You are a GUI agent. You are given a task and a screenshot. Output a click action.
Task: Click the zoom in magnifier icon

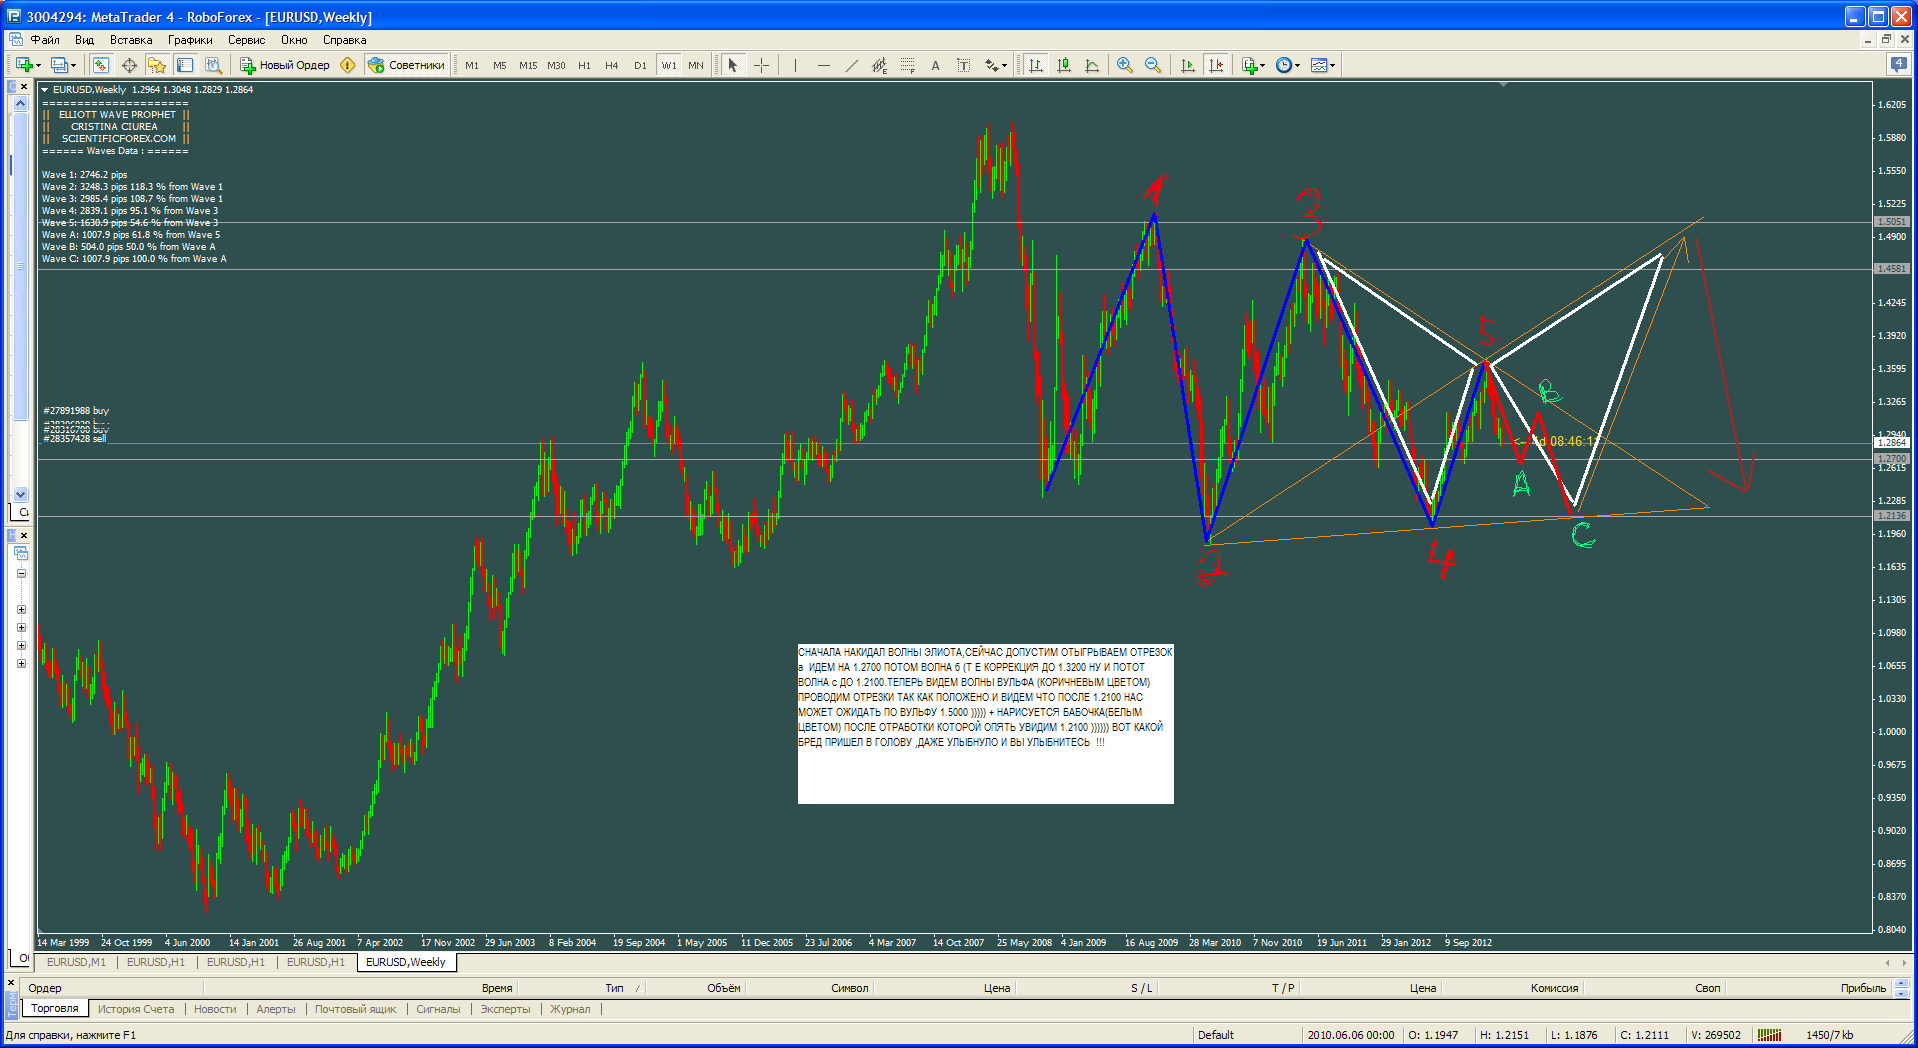pos(1125,65)
